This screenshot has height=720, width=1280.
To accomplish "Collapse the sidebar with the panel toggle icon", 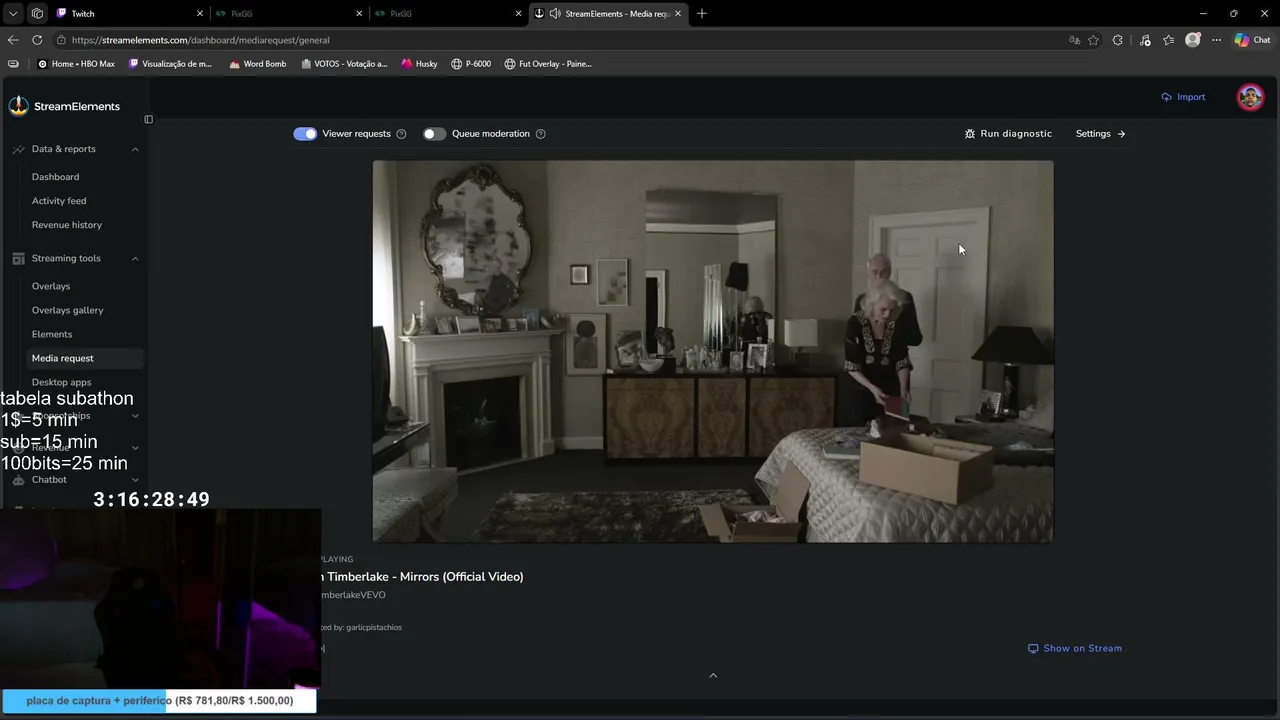I will (148, 119).
